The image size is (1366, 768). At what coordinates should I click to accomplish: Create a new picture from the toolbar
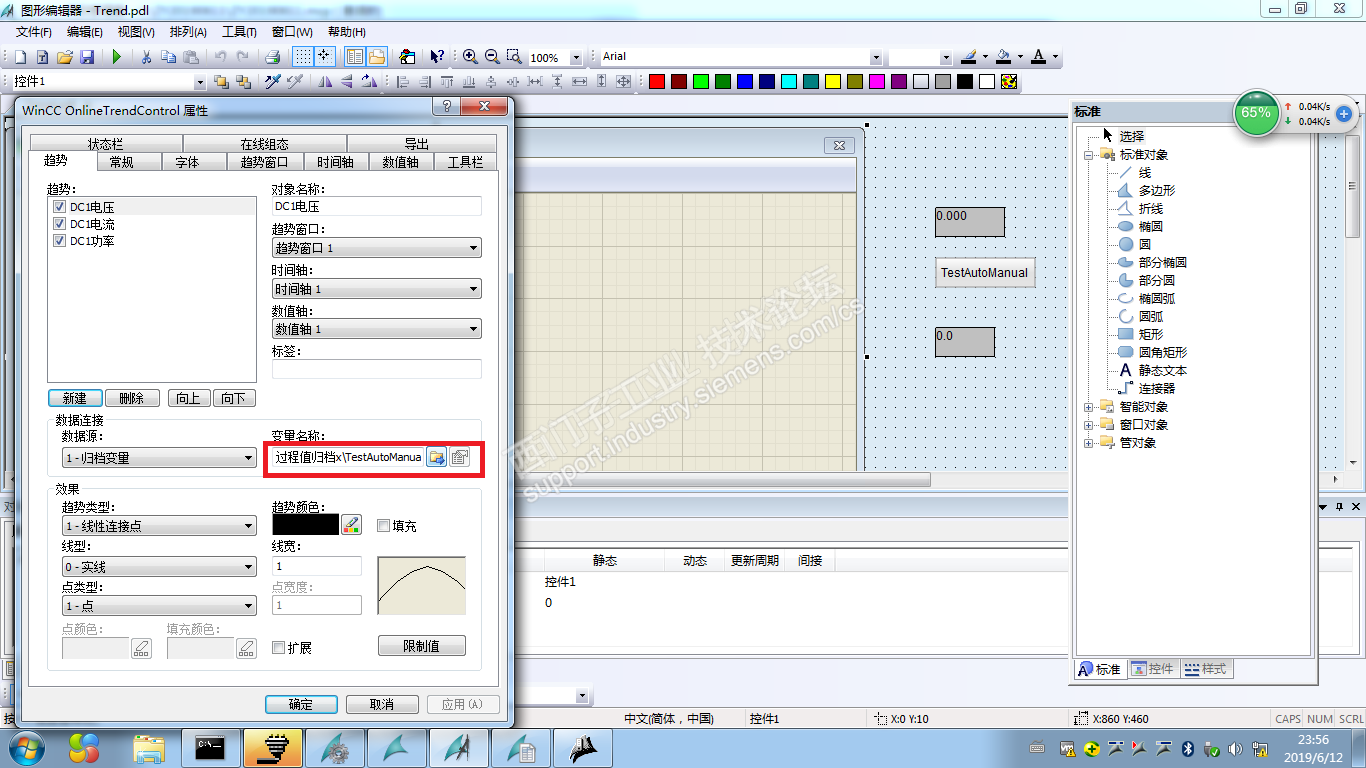[18, 57]
